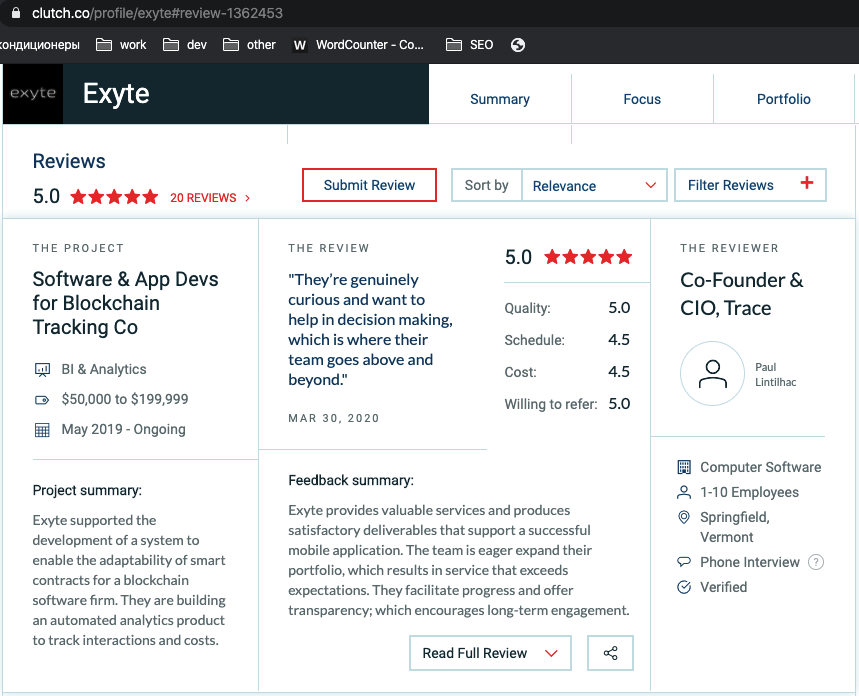Click the MAR 30, 2020 review date
The width and height of the screenshot is (859, 696).
point(334,418)
